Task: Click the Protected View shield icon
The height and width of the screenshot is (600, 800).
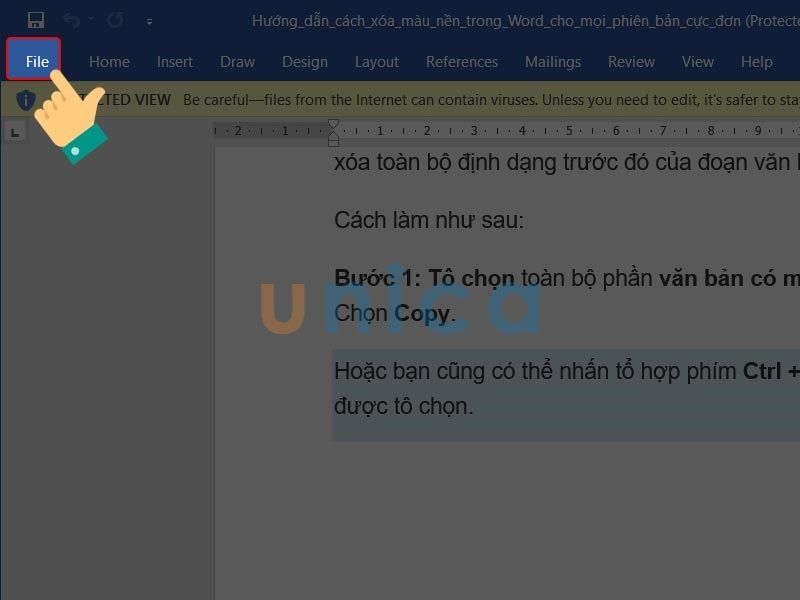Action: click(24, 99)
